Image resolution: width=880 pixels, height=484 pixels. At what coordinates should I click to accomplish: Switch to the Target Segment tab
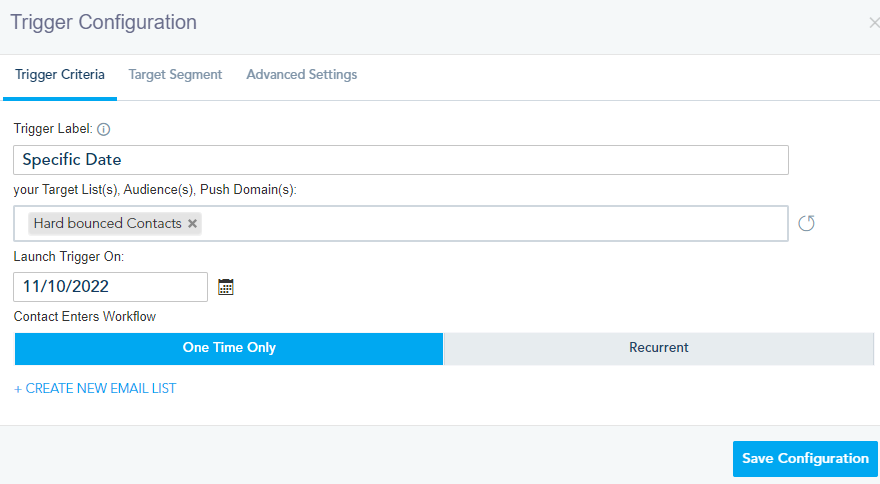tap(175, 75)
